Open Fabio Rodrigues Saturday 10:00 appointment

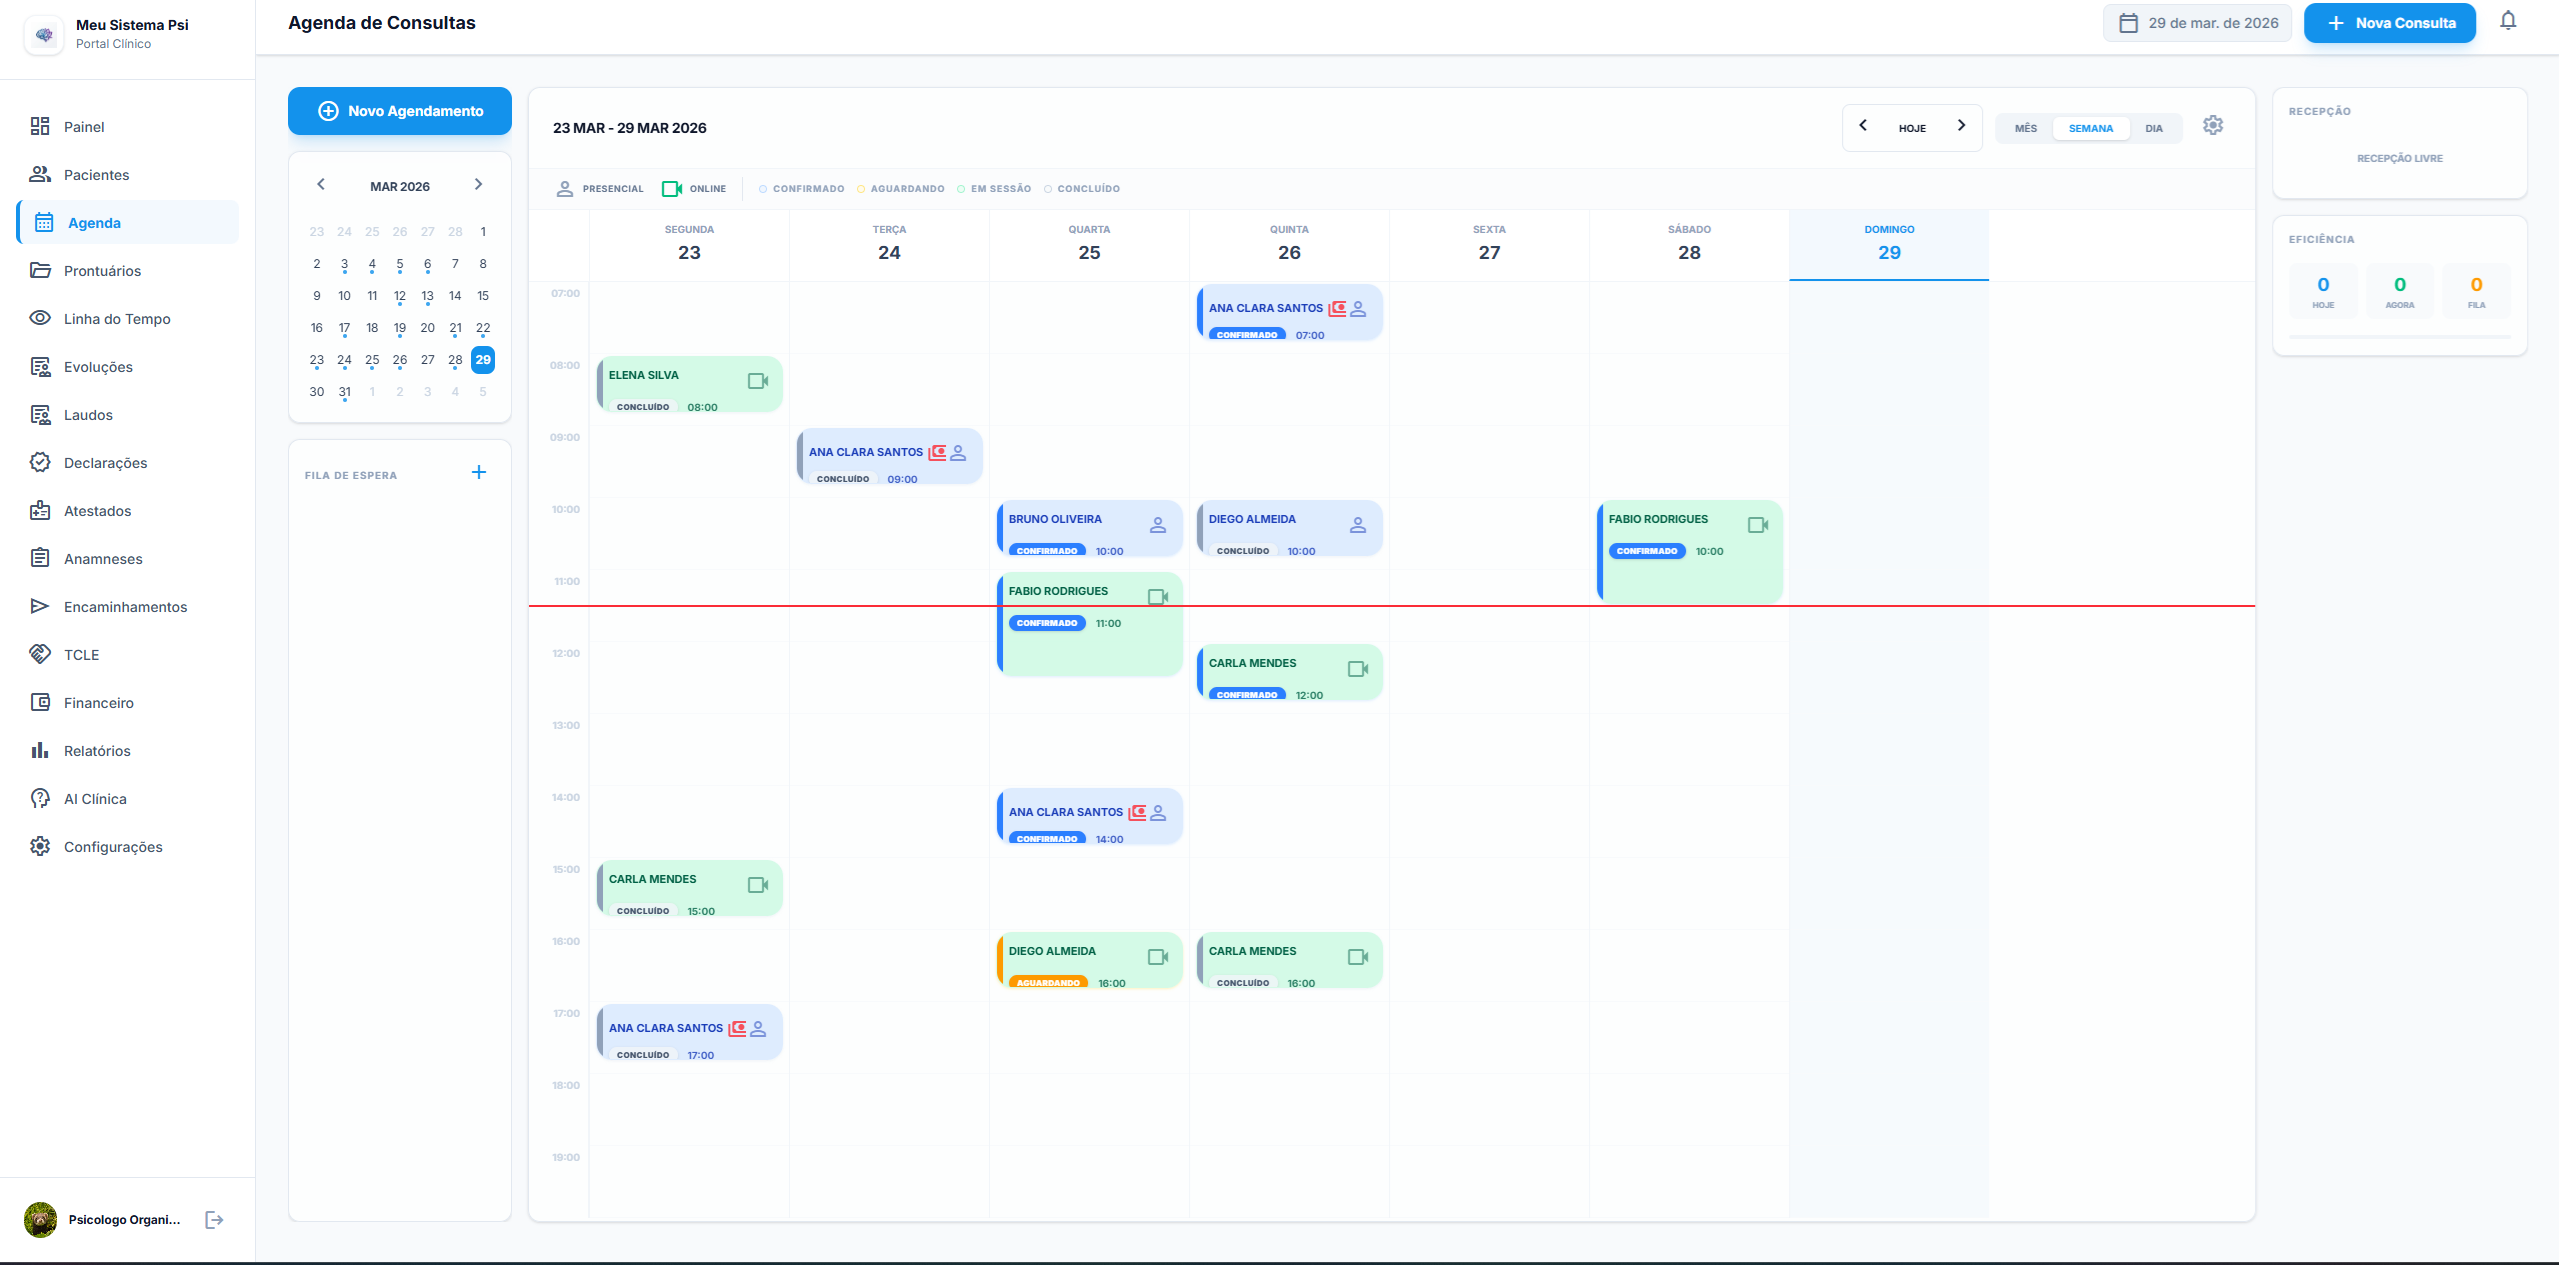1689,551
